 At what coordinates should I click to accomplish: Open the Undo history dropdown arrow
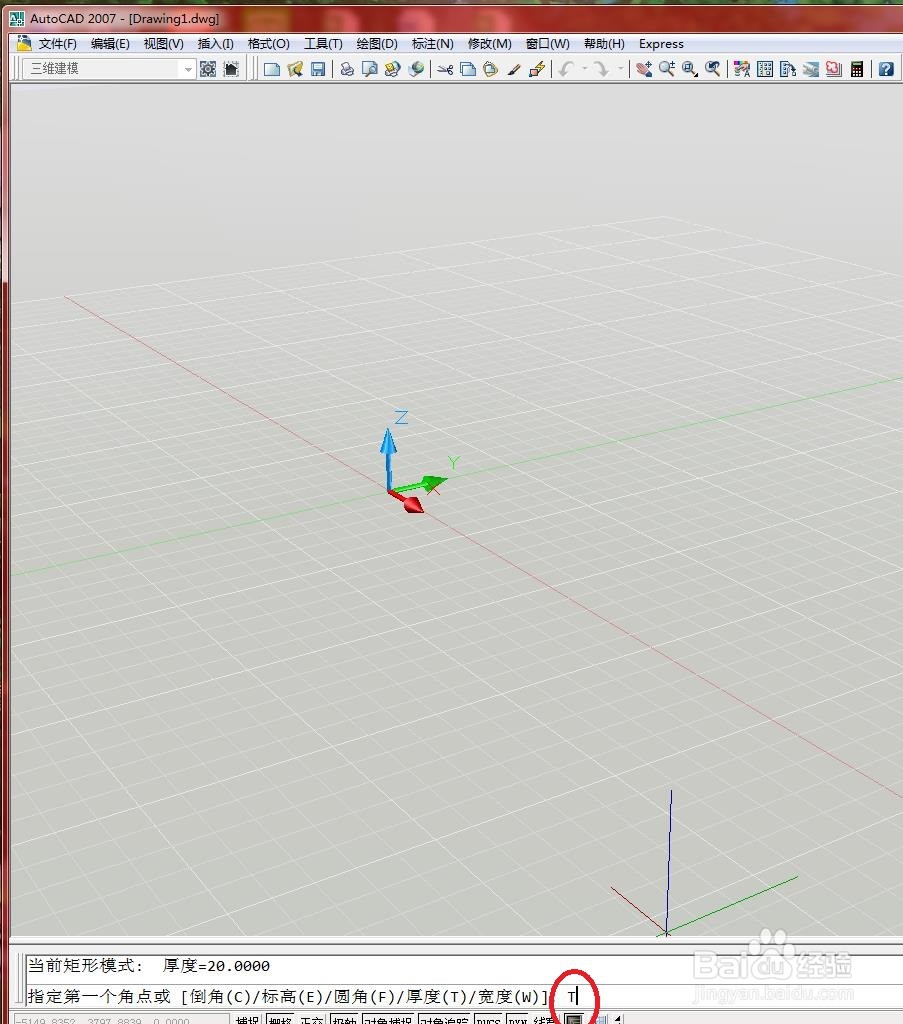(584, 69)
